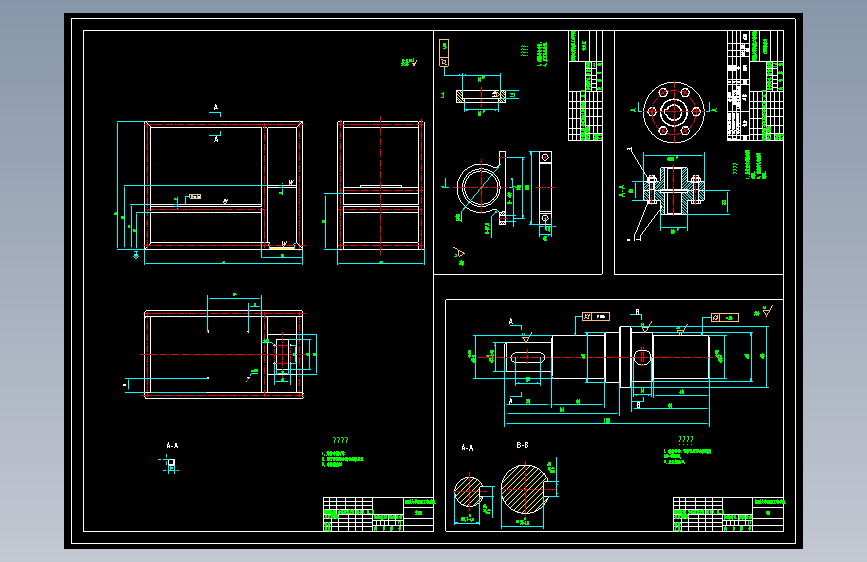The width and height of the screenshot is (867, 562).
Task: Click the round flange view with six bolt holes
Action: (674, 112)
